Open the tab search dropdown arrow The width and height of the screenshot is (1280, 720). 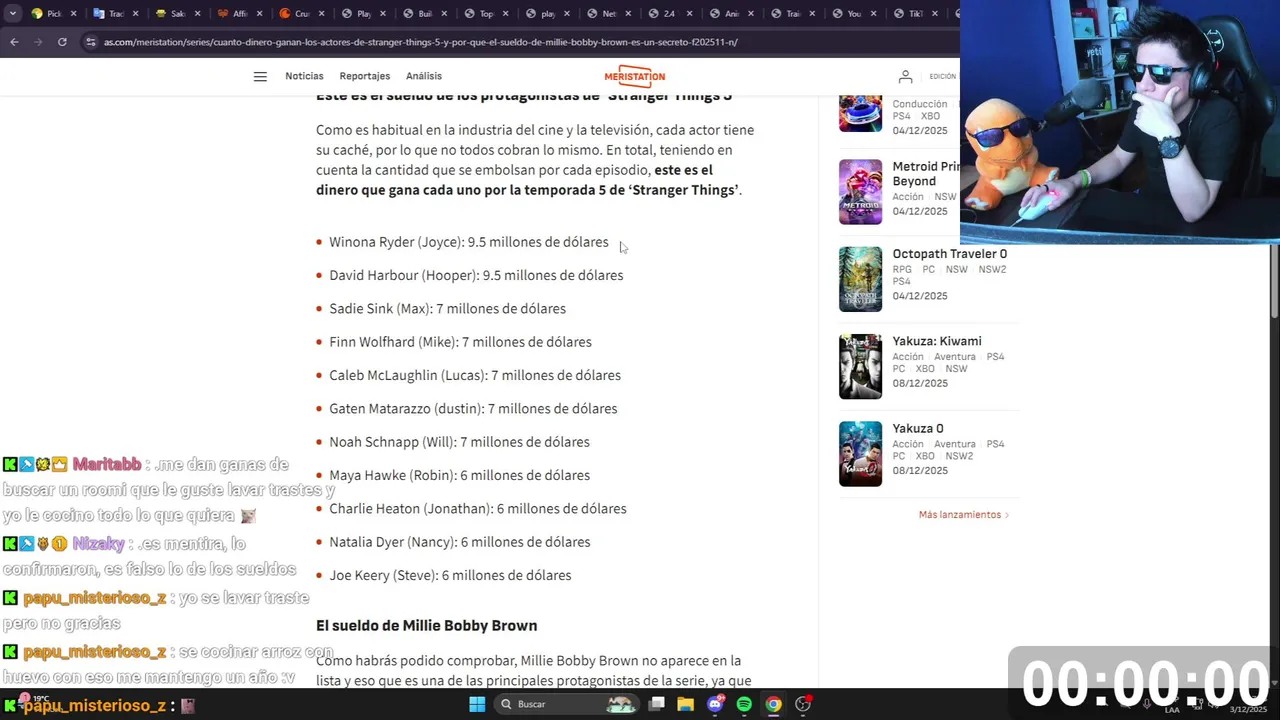[x=13, y=14]
